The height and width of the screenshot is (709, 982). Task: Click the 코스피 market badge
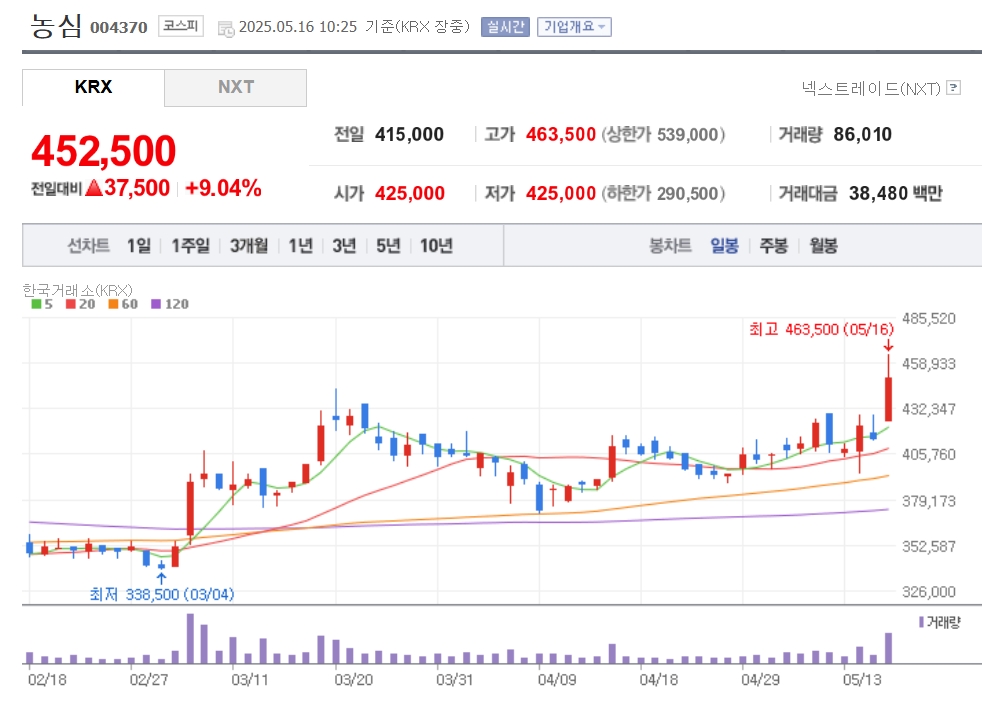[x=180, y=26]
